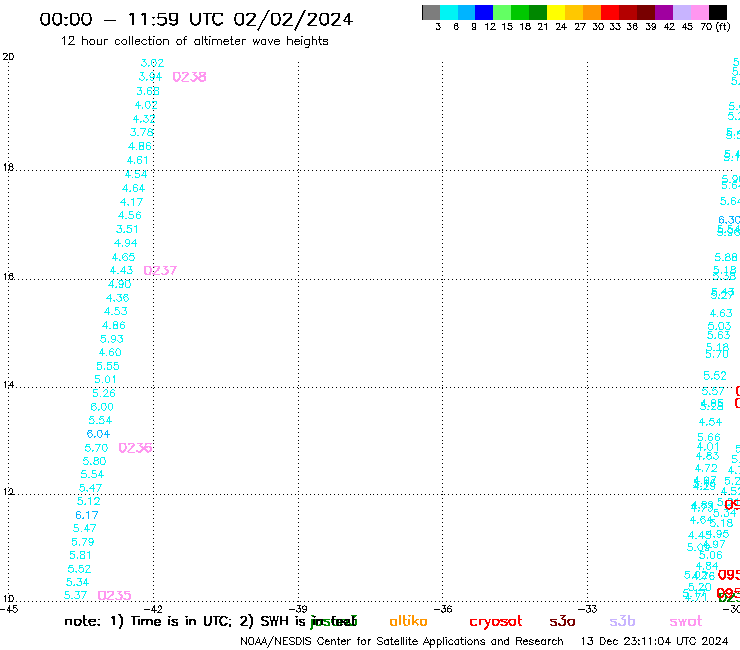Click the right-track value 5.88
The width and height of the screenshot is (740, 650).
(726, 258)
